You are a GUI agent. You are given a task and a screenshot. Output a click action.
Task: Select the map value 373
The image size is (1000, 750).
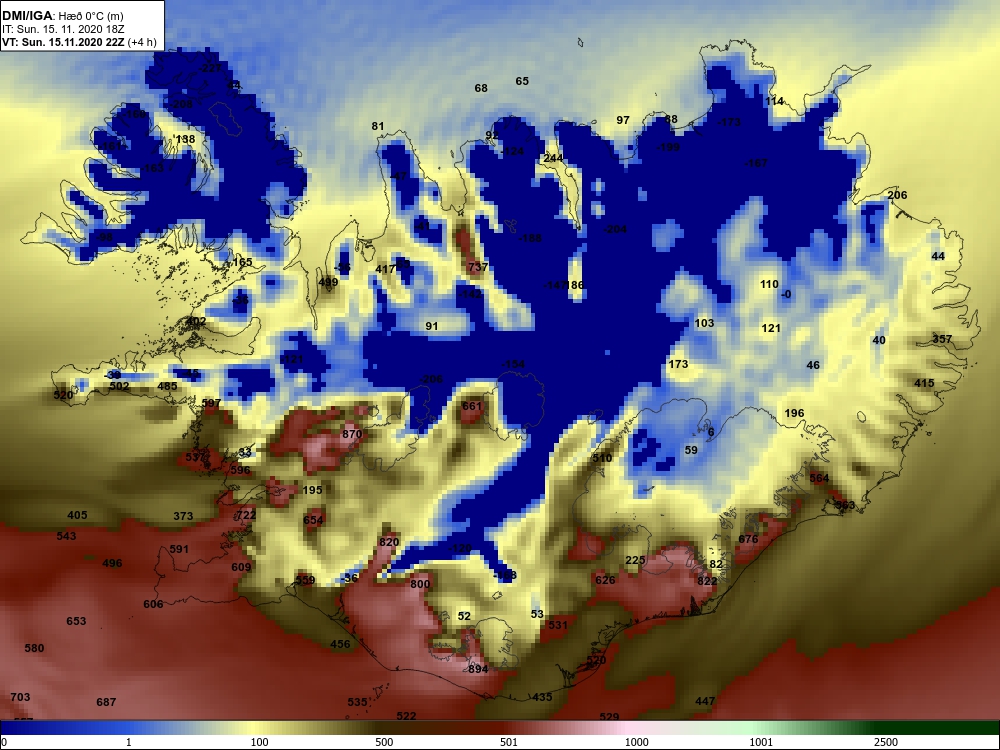pyautogui.click(x=183, y=516)
